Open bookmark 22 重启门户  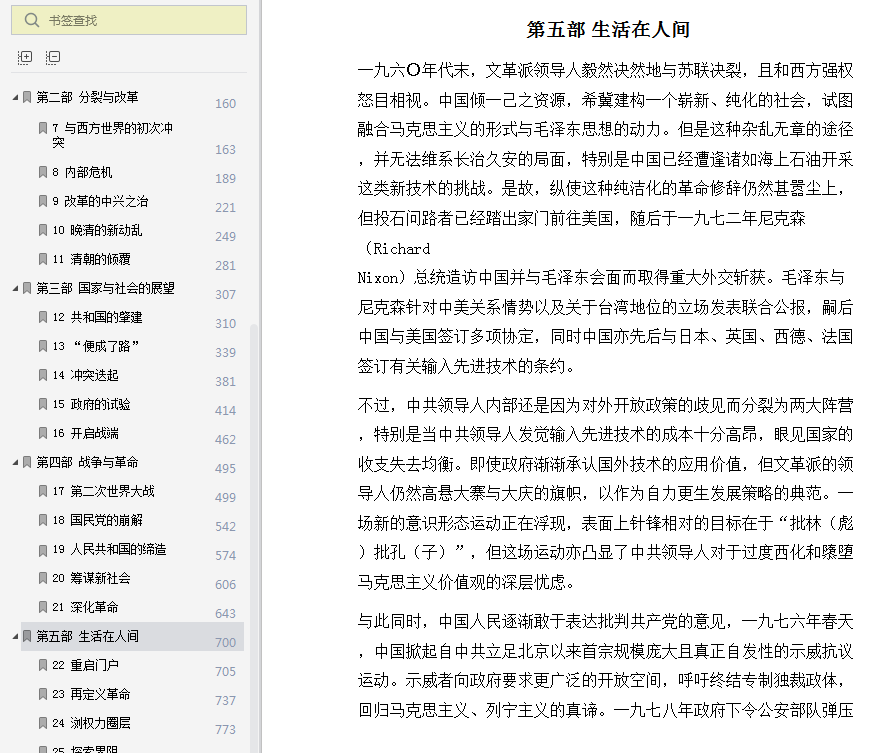click(x=86, y=665)
